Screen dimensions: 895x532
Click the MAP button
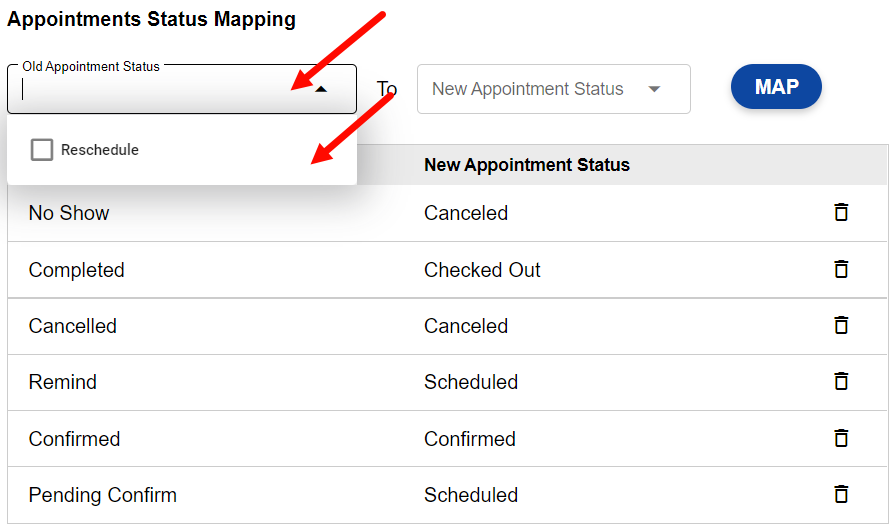776,87
